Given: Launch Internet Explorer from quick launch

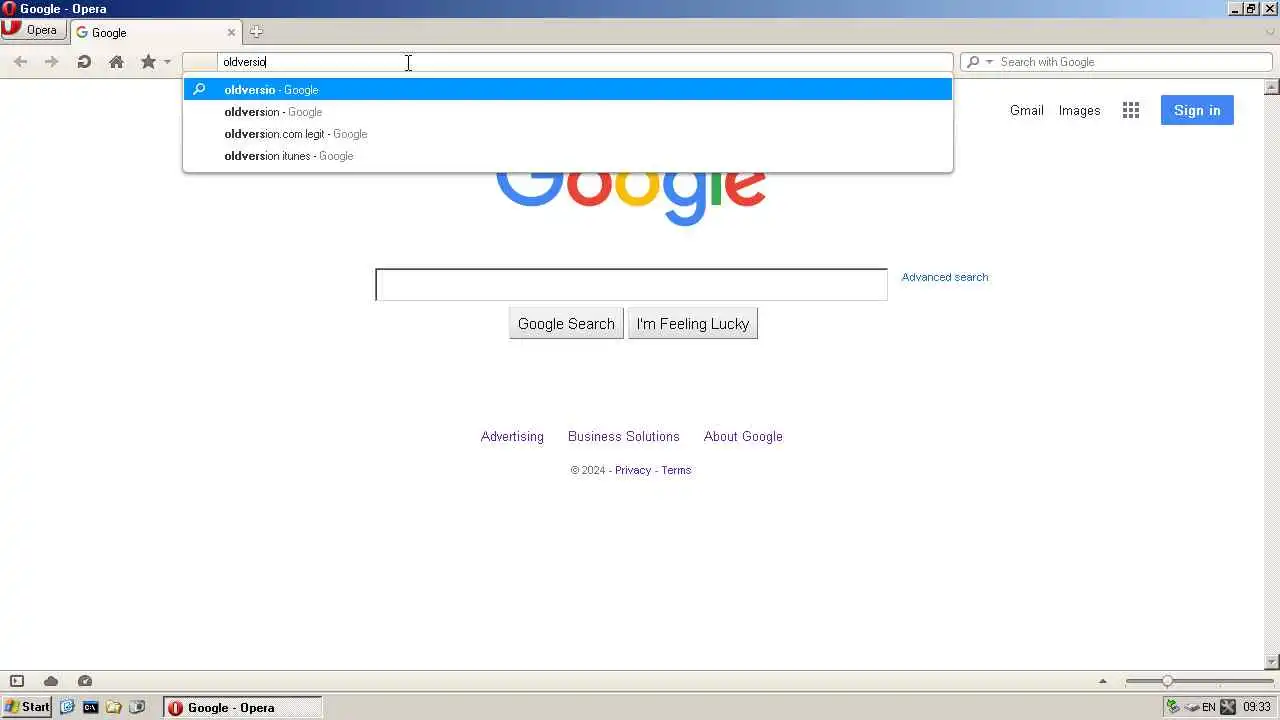Looking at the screenshot, I should point(67,707).
